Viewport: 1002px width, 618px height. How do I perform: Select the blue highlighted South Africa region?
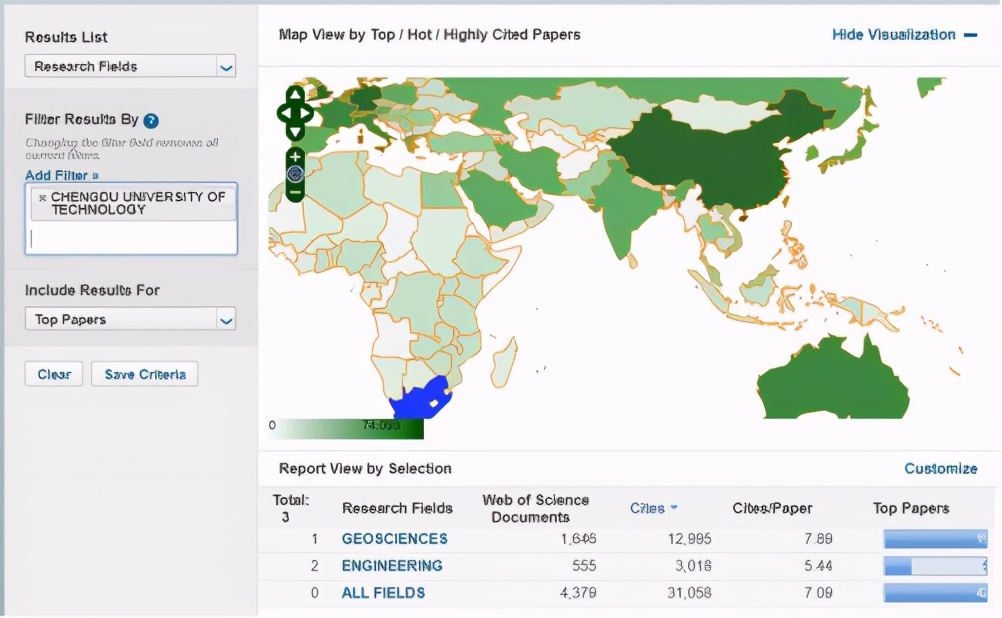tap(420, 399)
